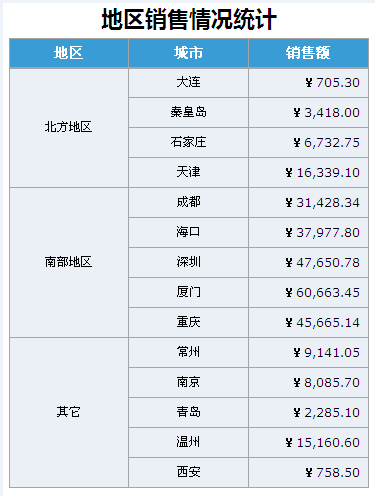Click the 西安 city cell
375x496 pixels.
(188, 472)
